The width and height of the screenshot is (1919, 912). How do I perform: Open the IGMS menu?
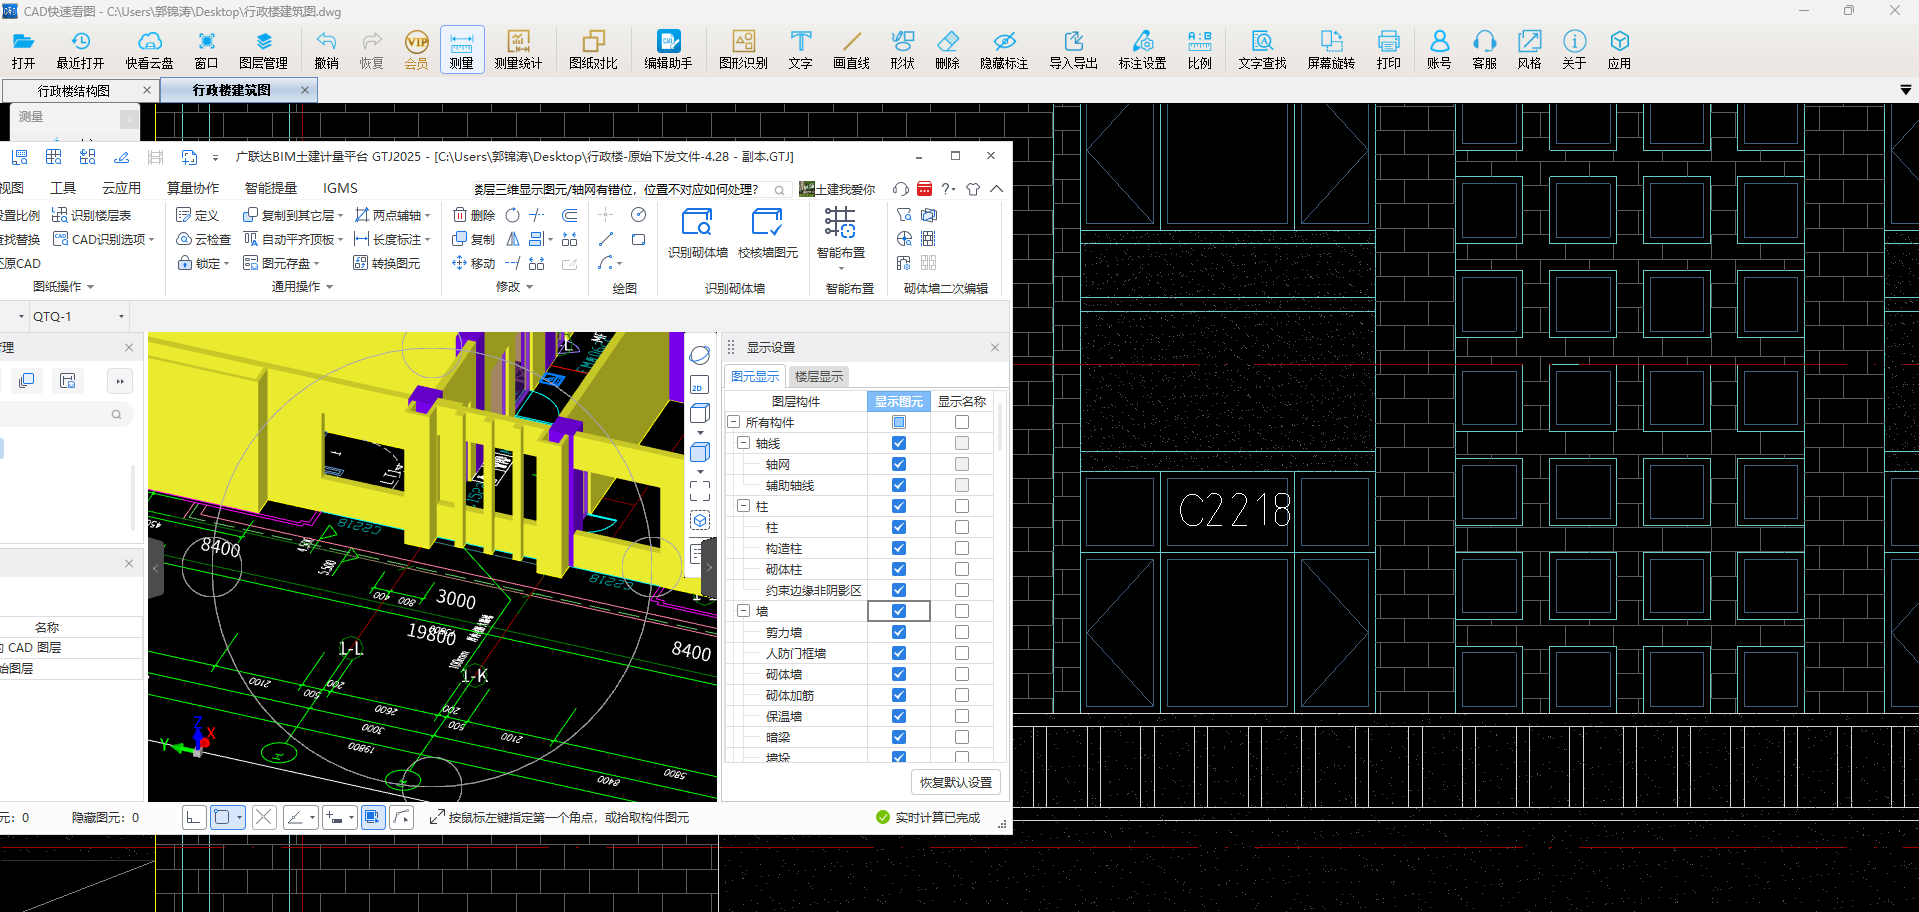(340, 188)
